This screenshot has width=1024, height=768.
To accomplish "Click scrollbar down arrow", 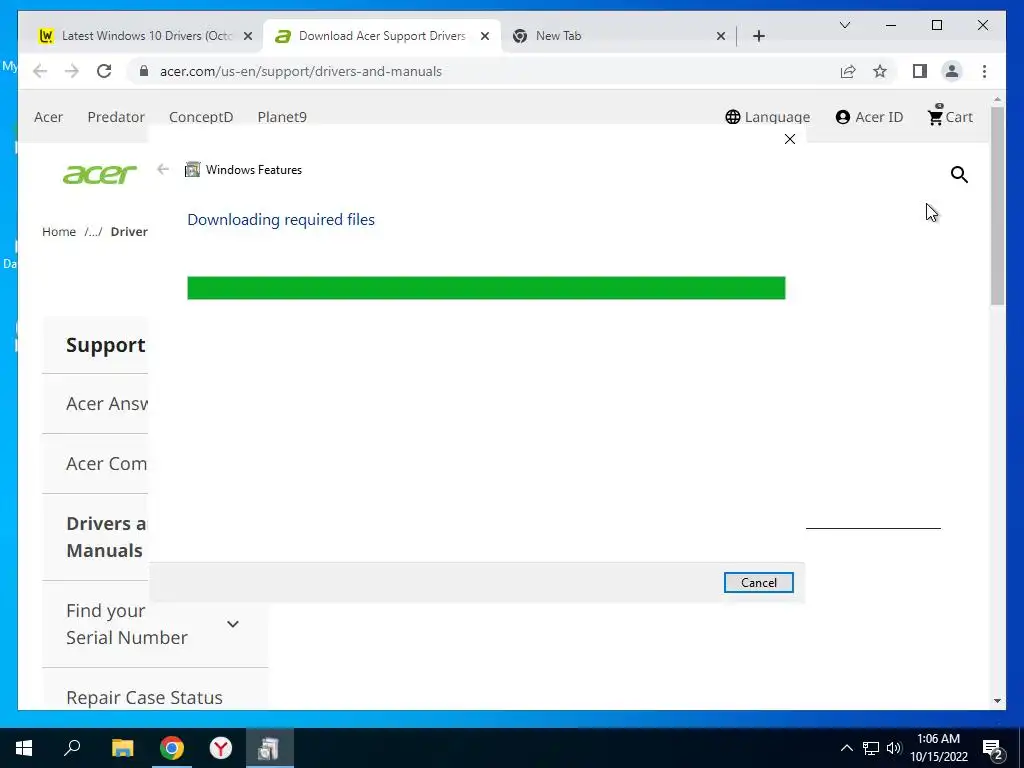I will (x=997, y=701).
